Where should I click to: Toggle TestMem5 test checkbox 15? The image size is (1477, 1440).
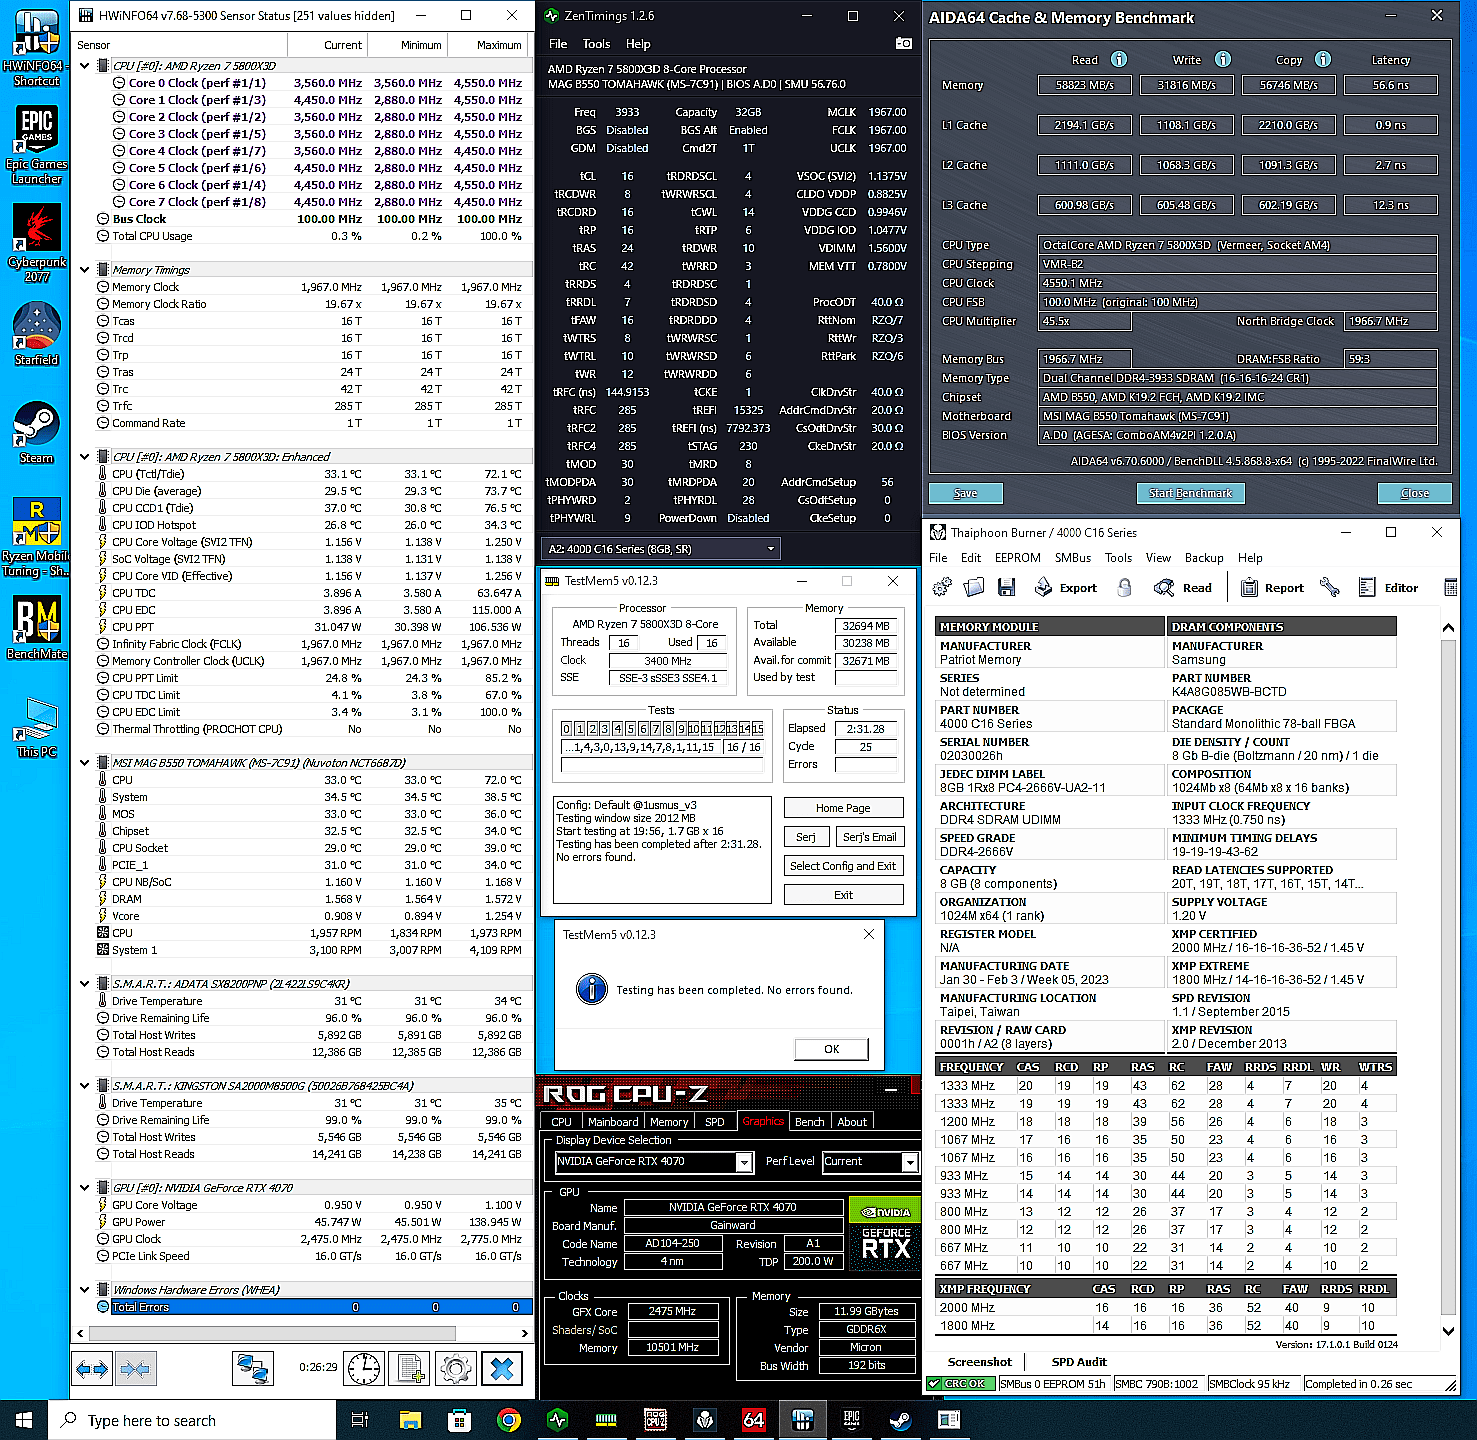757,728
